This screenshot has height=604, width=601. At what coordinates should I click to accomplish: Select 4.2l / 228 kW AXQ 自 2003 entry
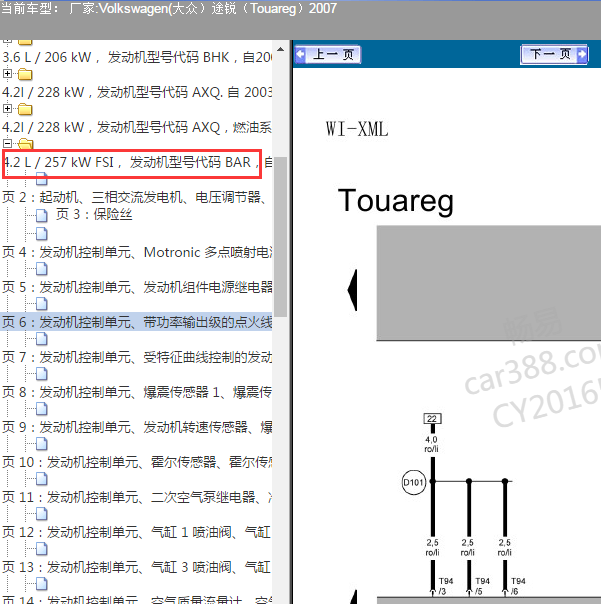pos(137,92)
